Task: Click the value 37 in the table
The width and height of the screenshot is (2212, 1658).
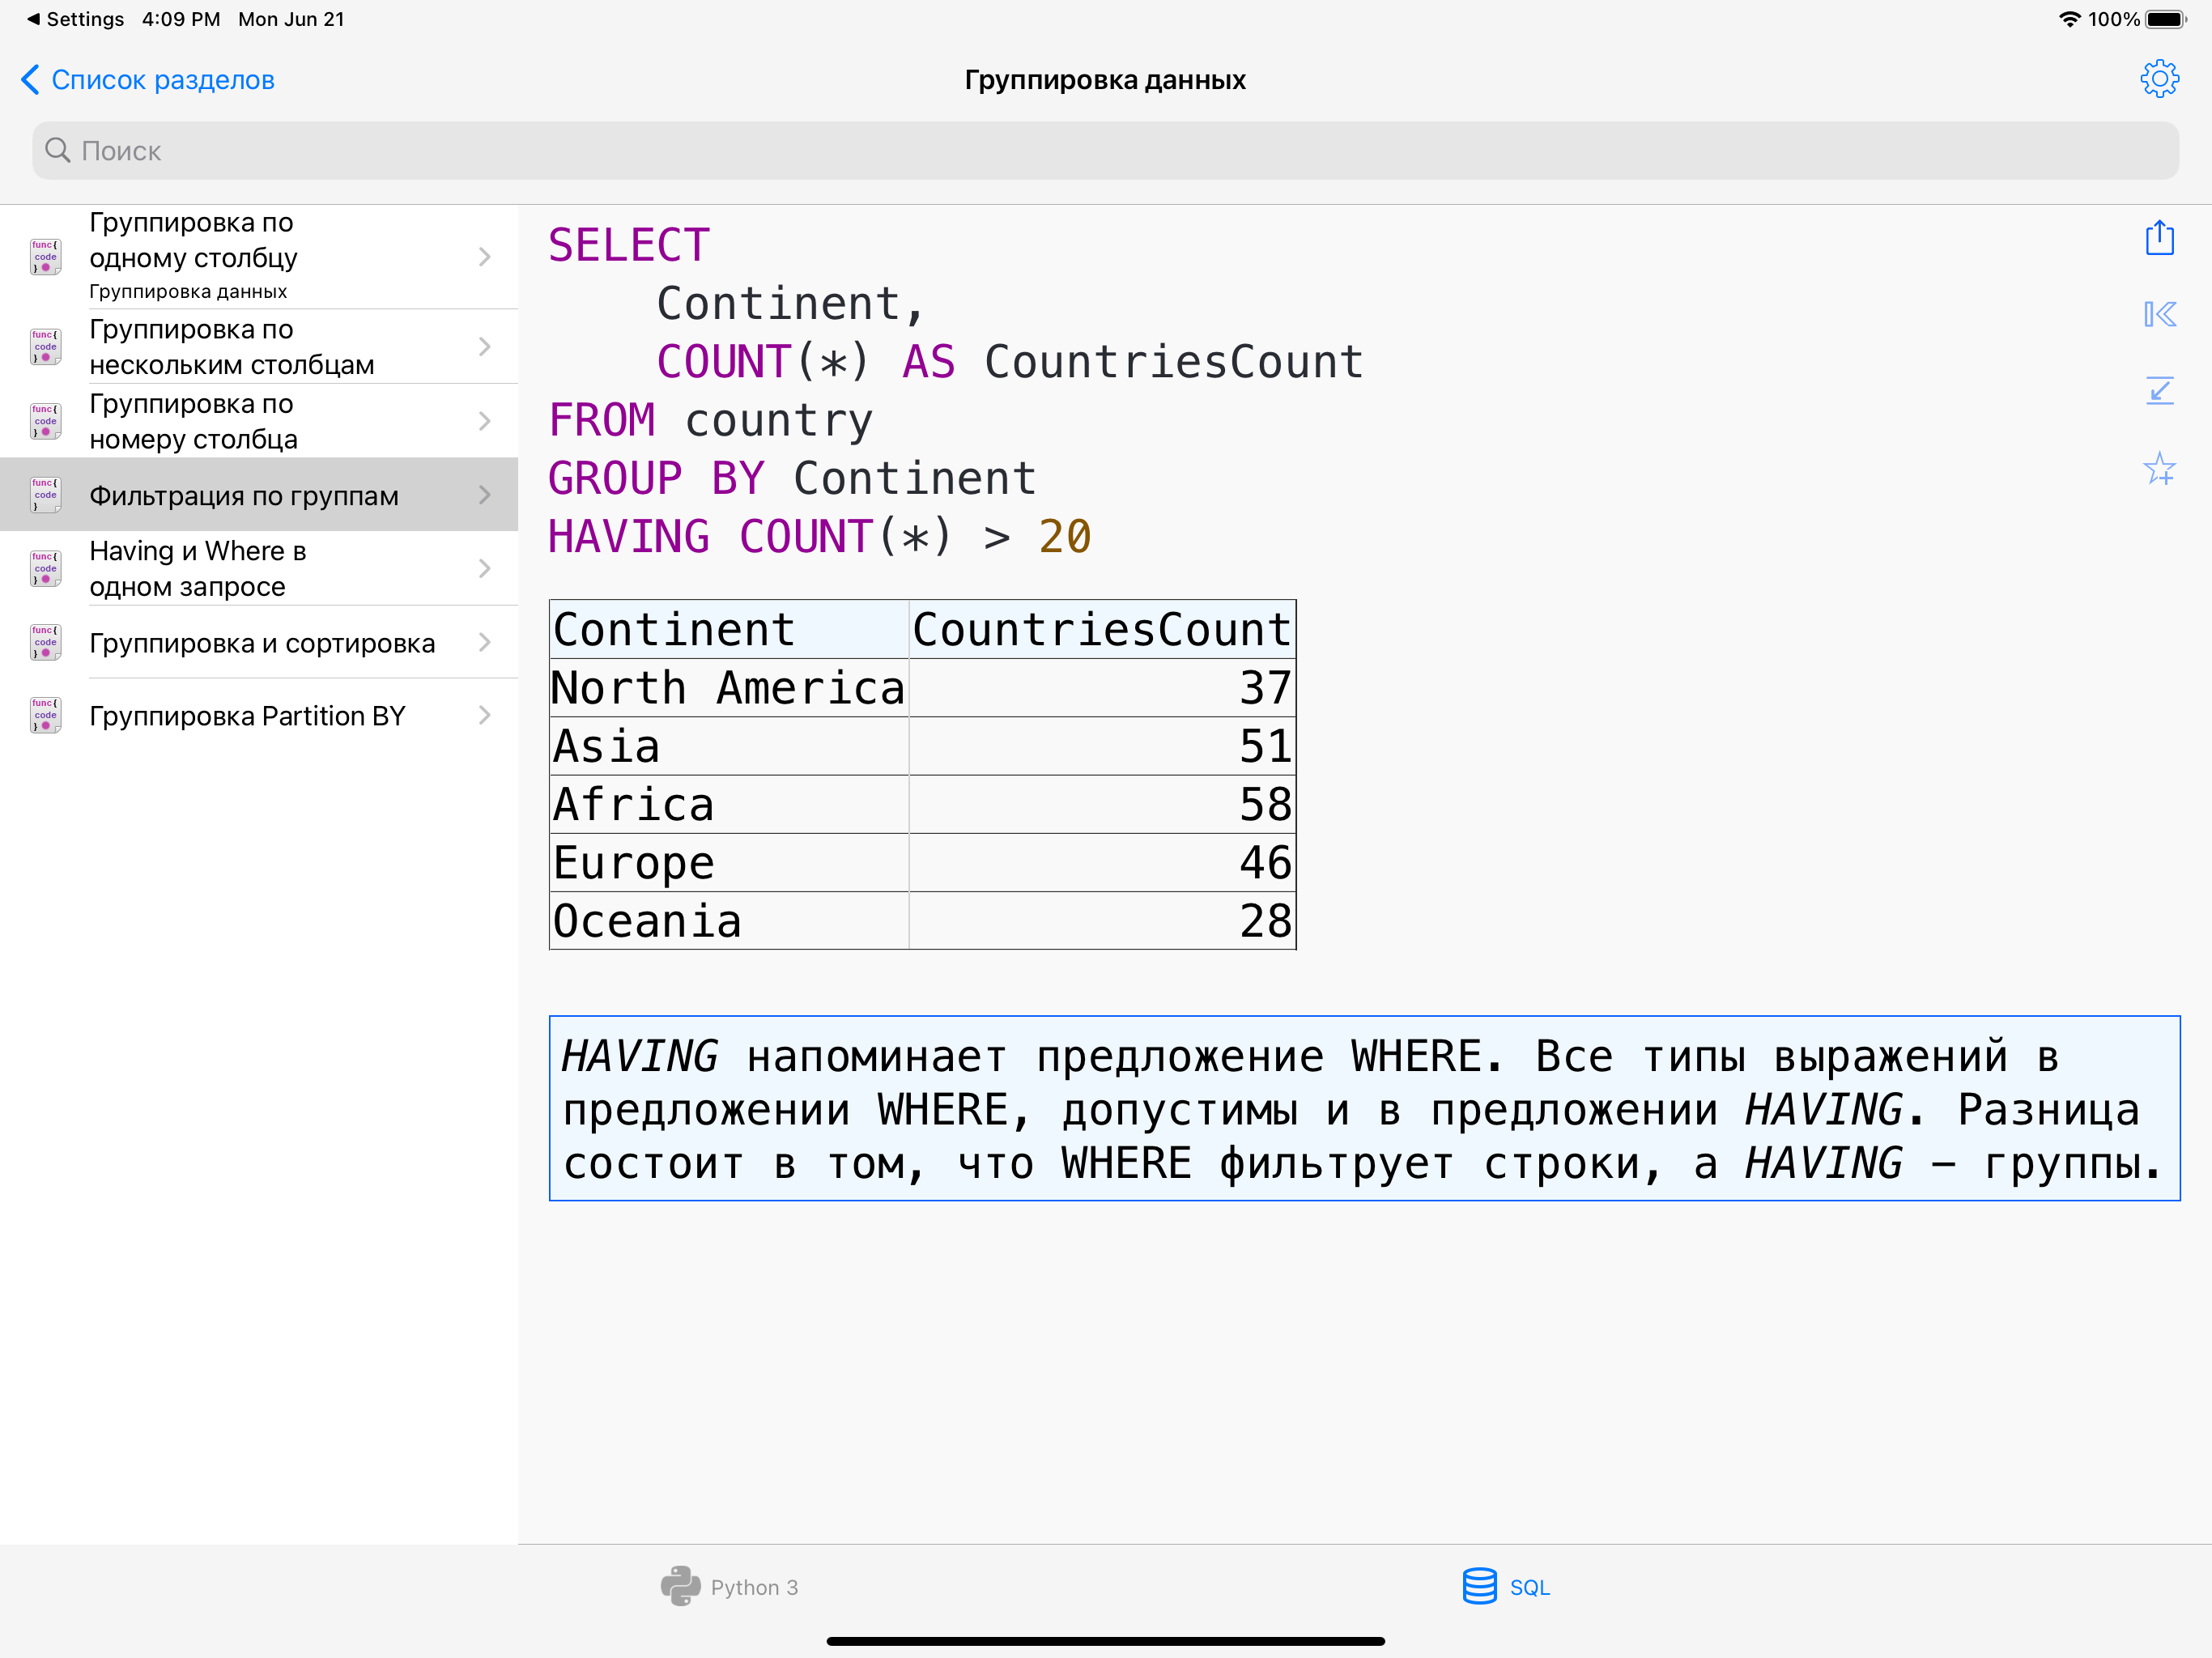Action: pos(1266,688)
